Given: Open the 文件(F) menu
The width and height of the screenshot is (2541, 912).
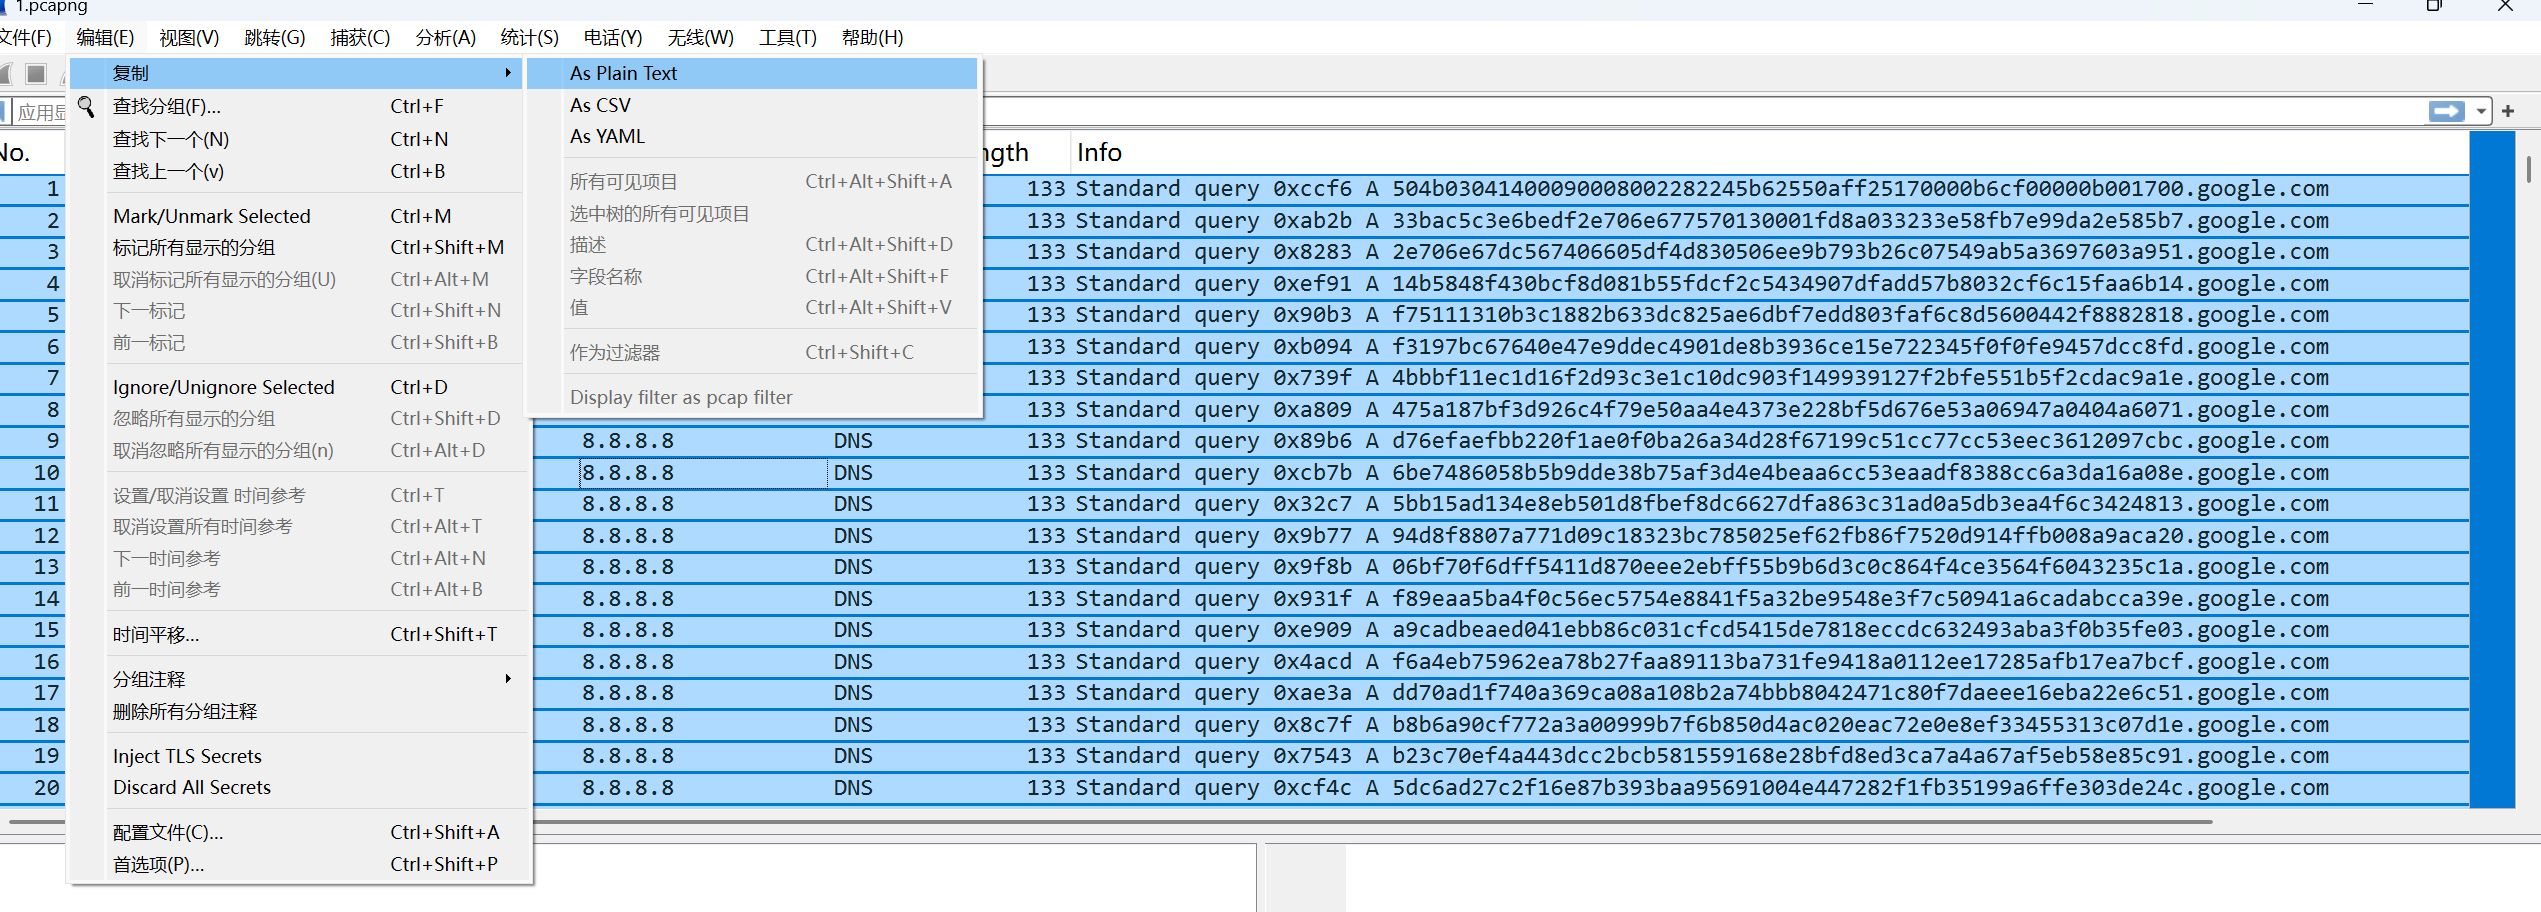Looking at the screenshot, I should (x=25, y=38).
